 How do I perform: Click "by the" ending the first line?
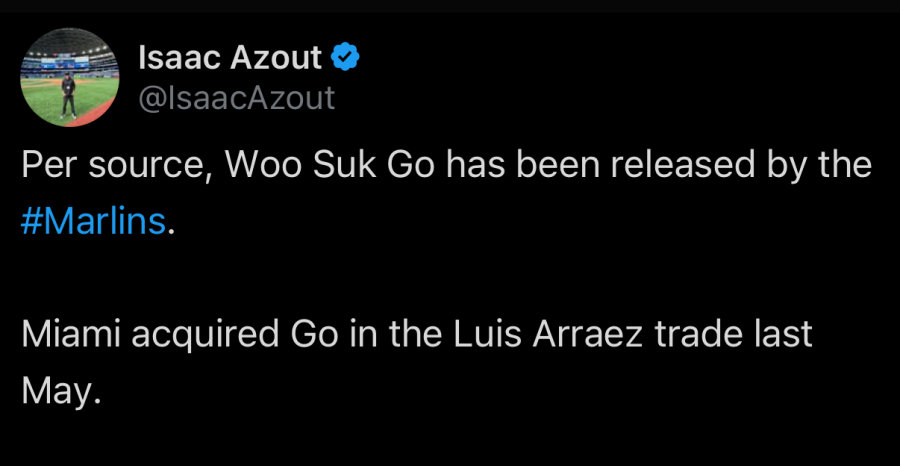point(809,165)
